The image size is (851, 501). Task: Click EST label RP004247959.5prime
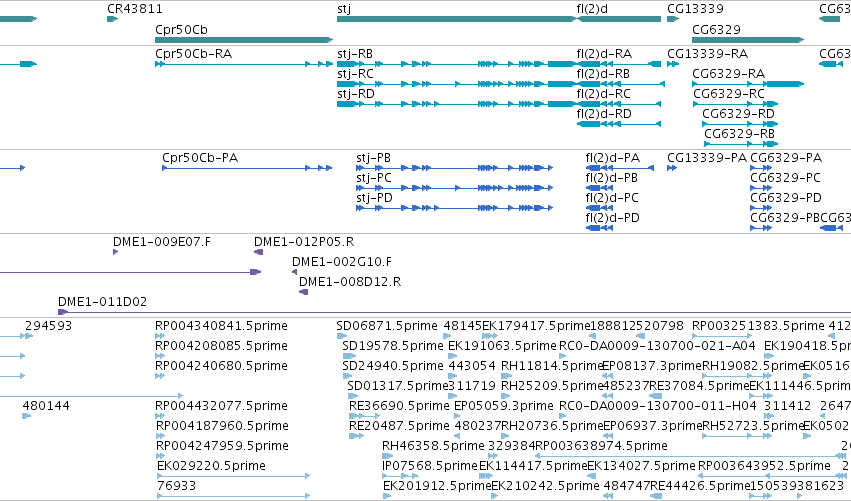[x=222, y=446]
